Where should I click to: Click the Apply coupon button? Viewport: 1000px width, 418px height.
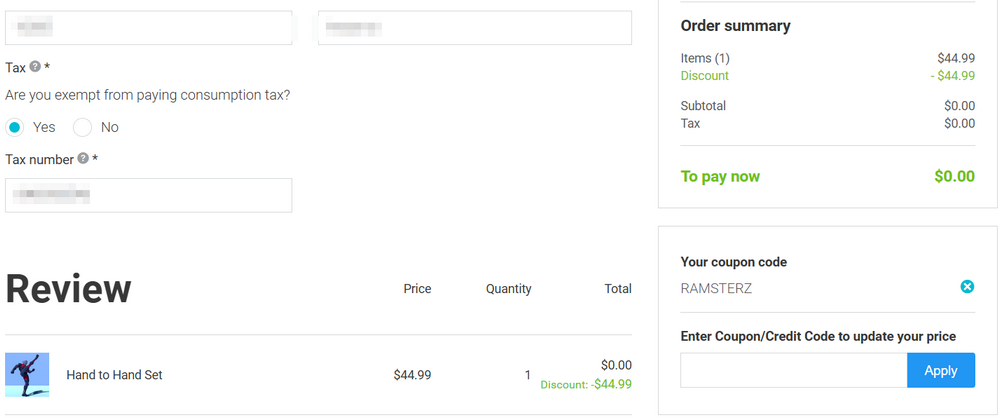[x=940, y=370]
